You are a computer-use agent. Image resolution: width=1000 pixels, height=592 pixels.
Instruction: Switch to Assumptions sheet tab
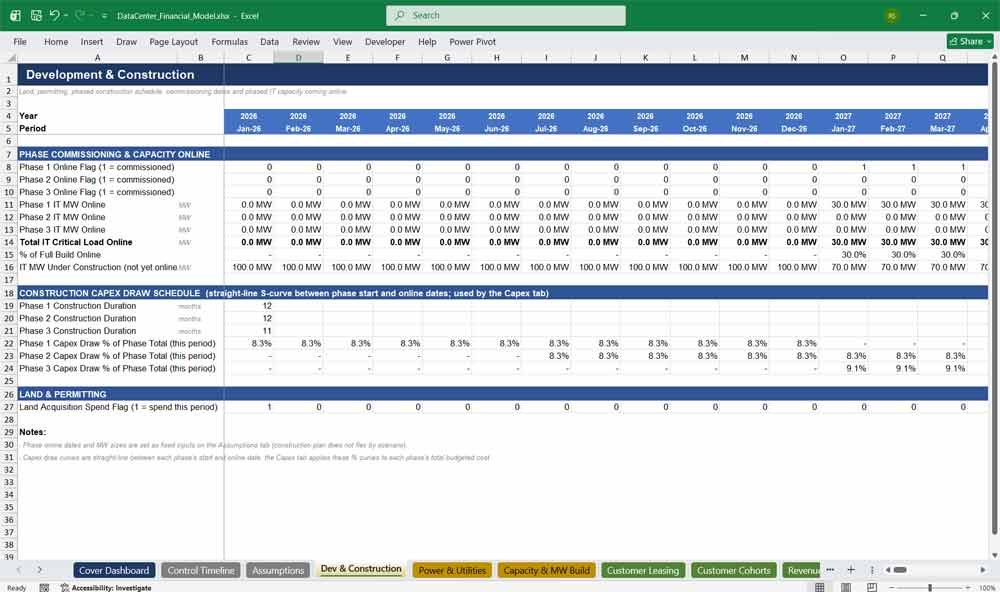tap(278, 570)
